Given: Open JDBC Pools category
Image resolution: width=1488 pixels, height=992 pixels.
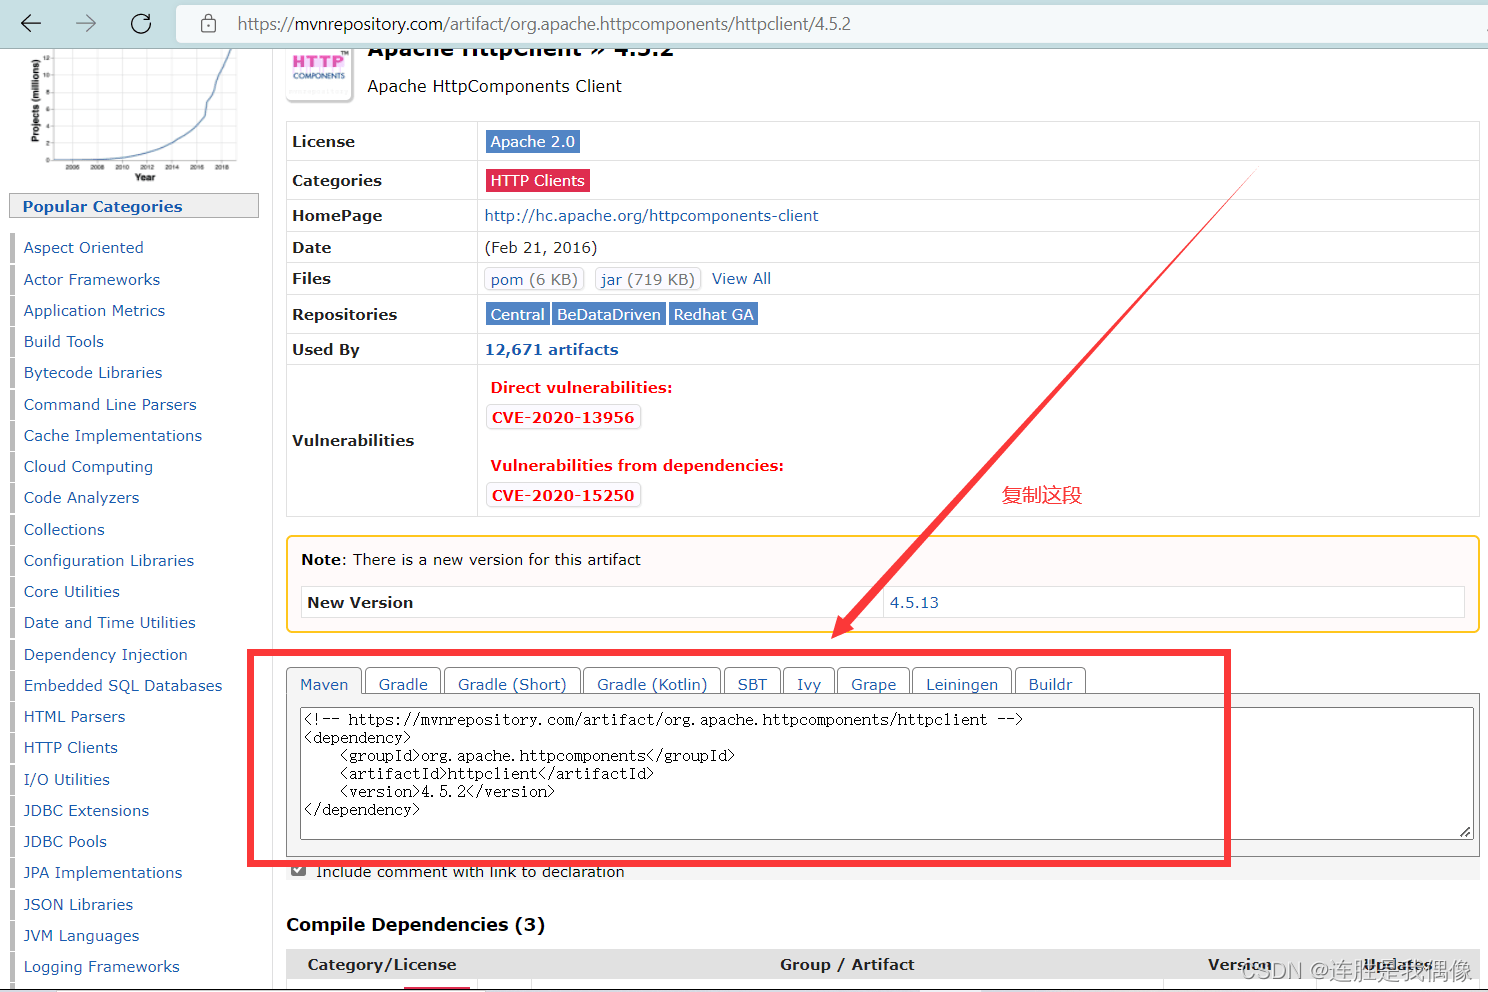Looking at the screenshot, I should point(65,842).
